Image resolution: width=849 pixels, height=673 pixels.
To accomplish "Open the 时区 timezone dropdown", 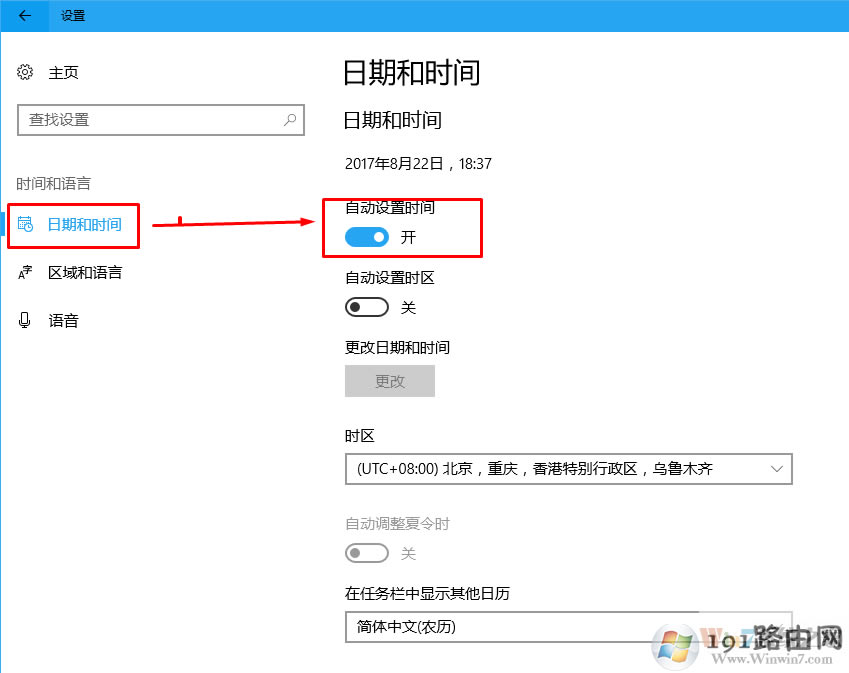I will pyautogui.click(x=568, y=468).
